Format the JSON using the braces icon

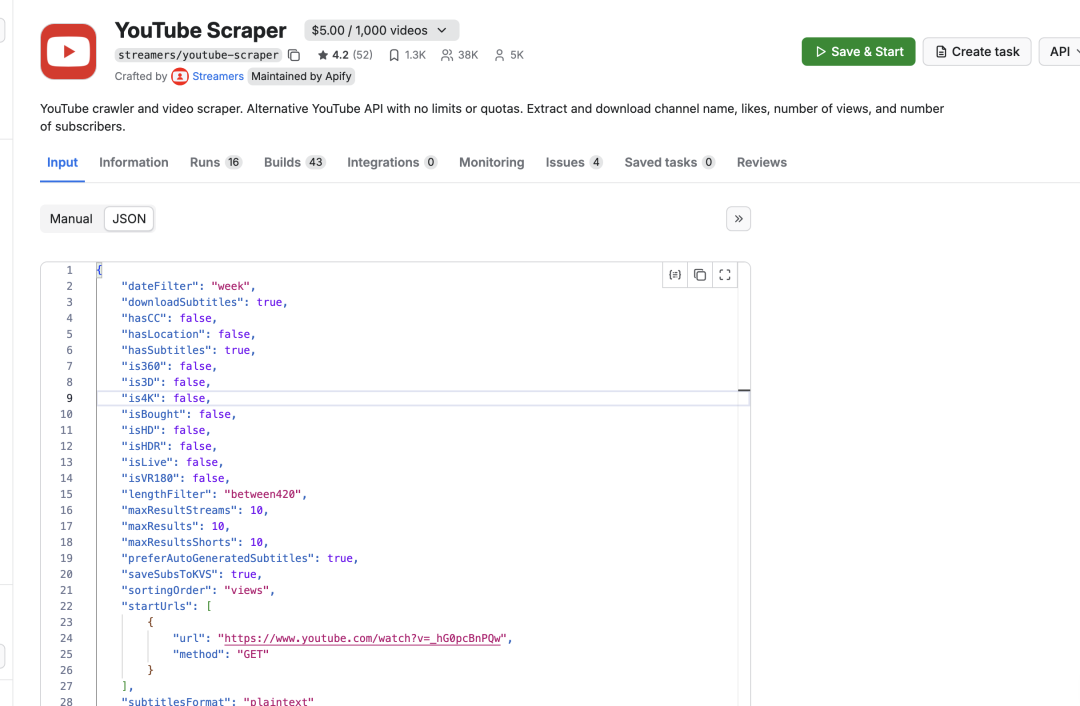point(675,275)
